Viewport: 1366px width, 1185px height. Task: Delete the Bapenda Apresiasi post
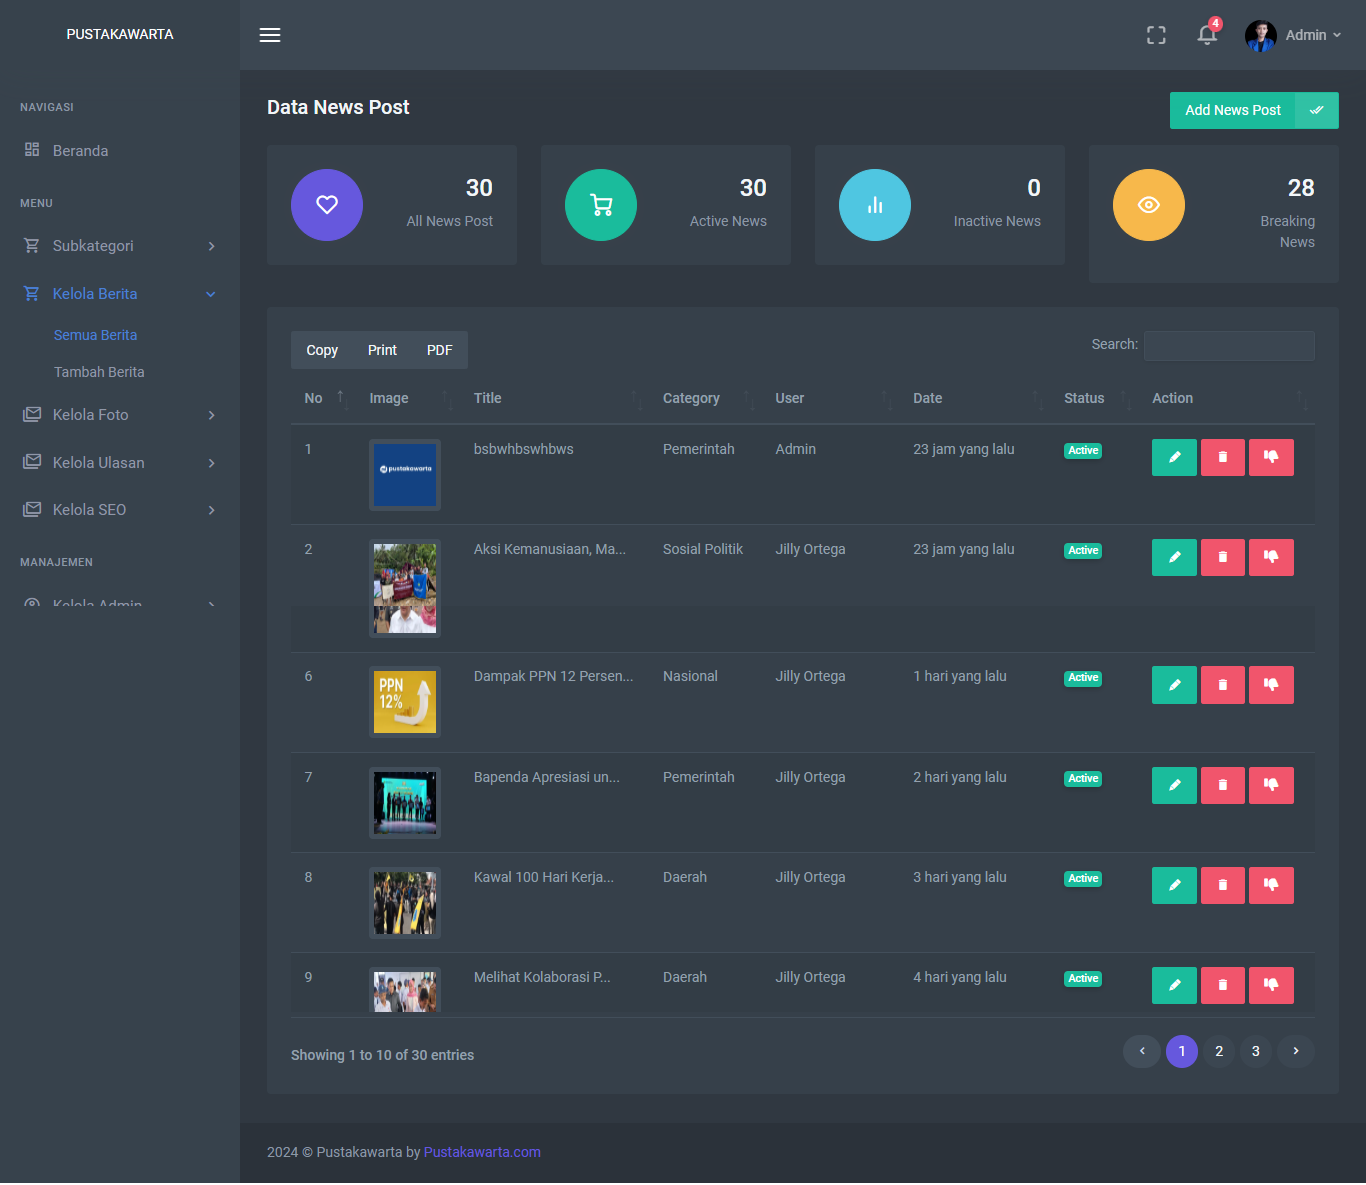click(1222, 785)
